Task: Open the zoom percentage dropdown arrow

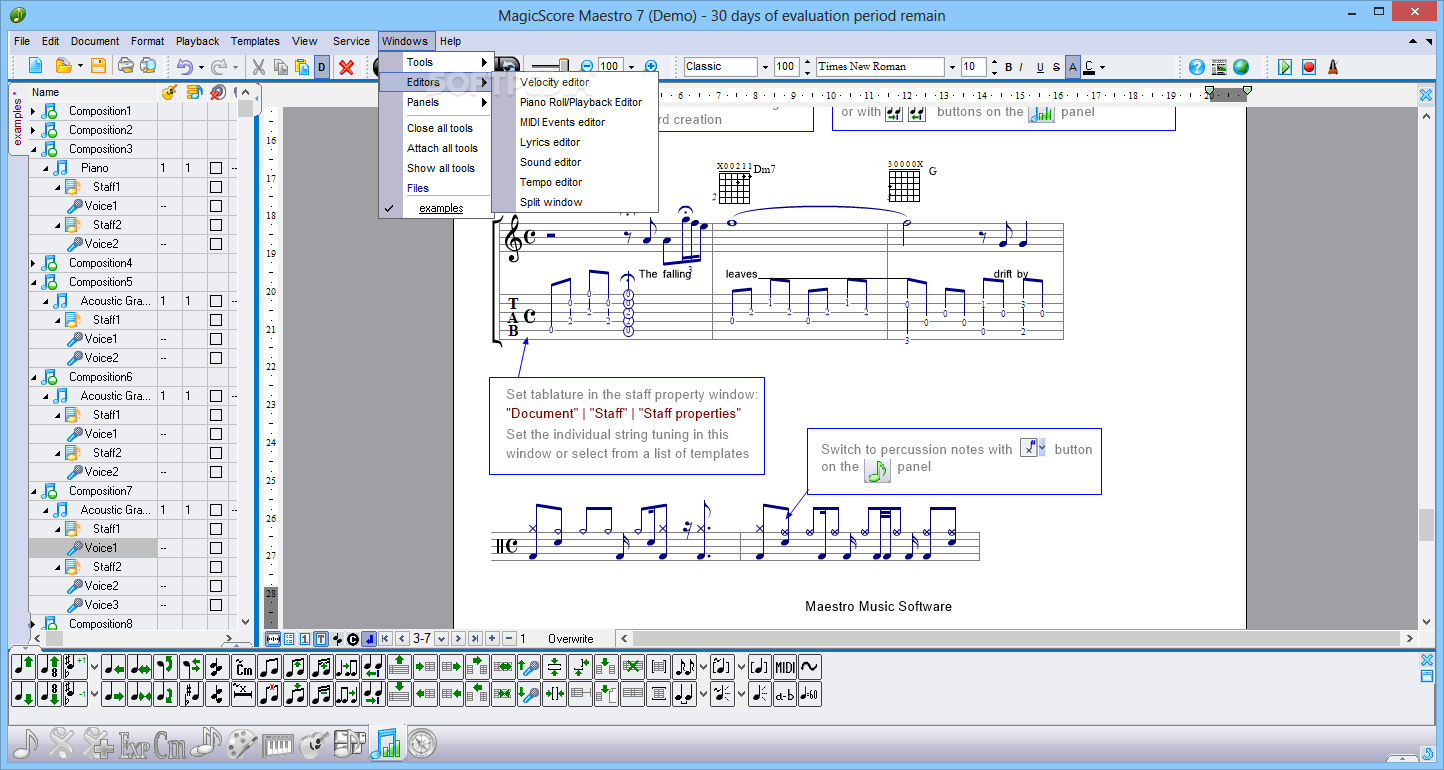Action: coord(631,67)
